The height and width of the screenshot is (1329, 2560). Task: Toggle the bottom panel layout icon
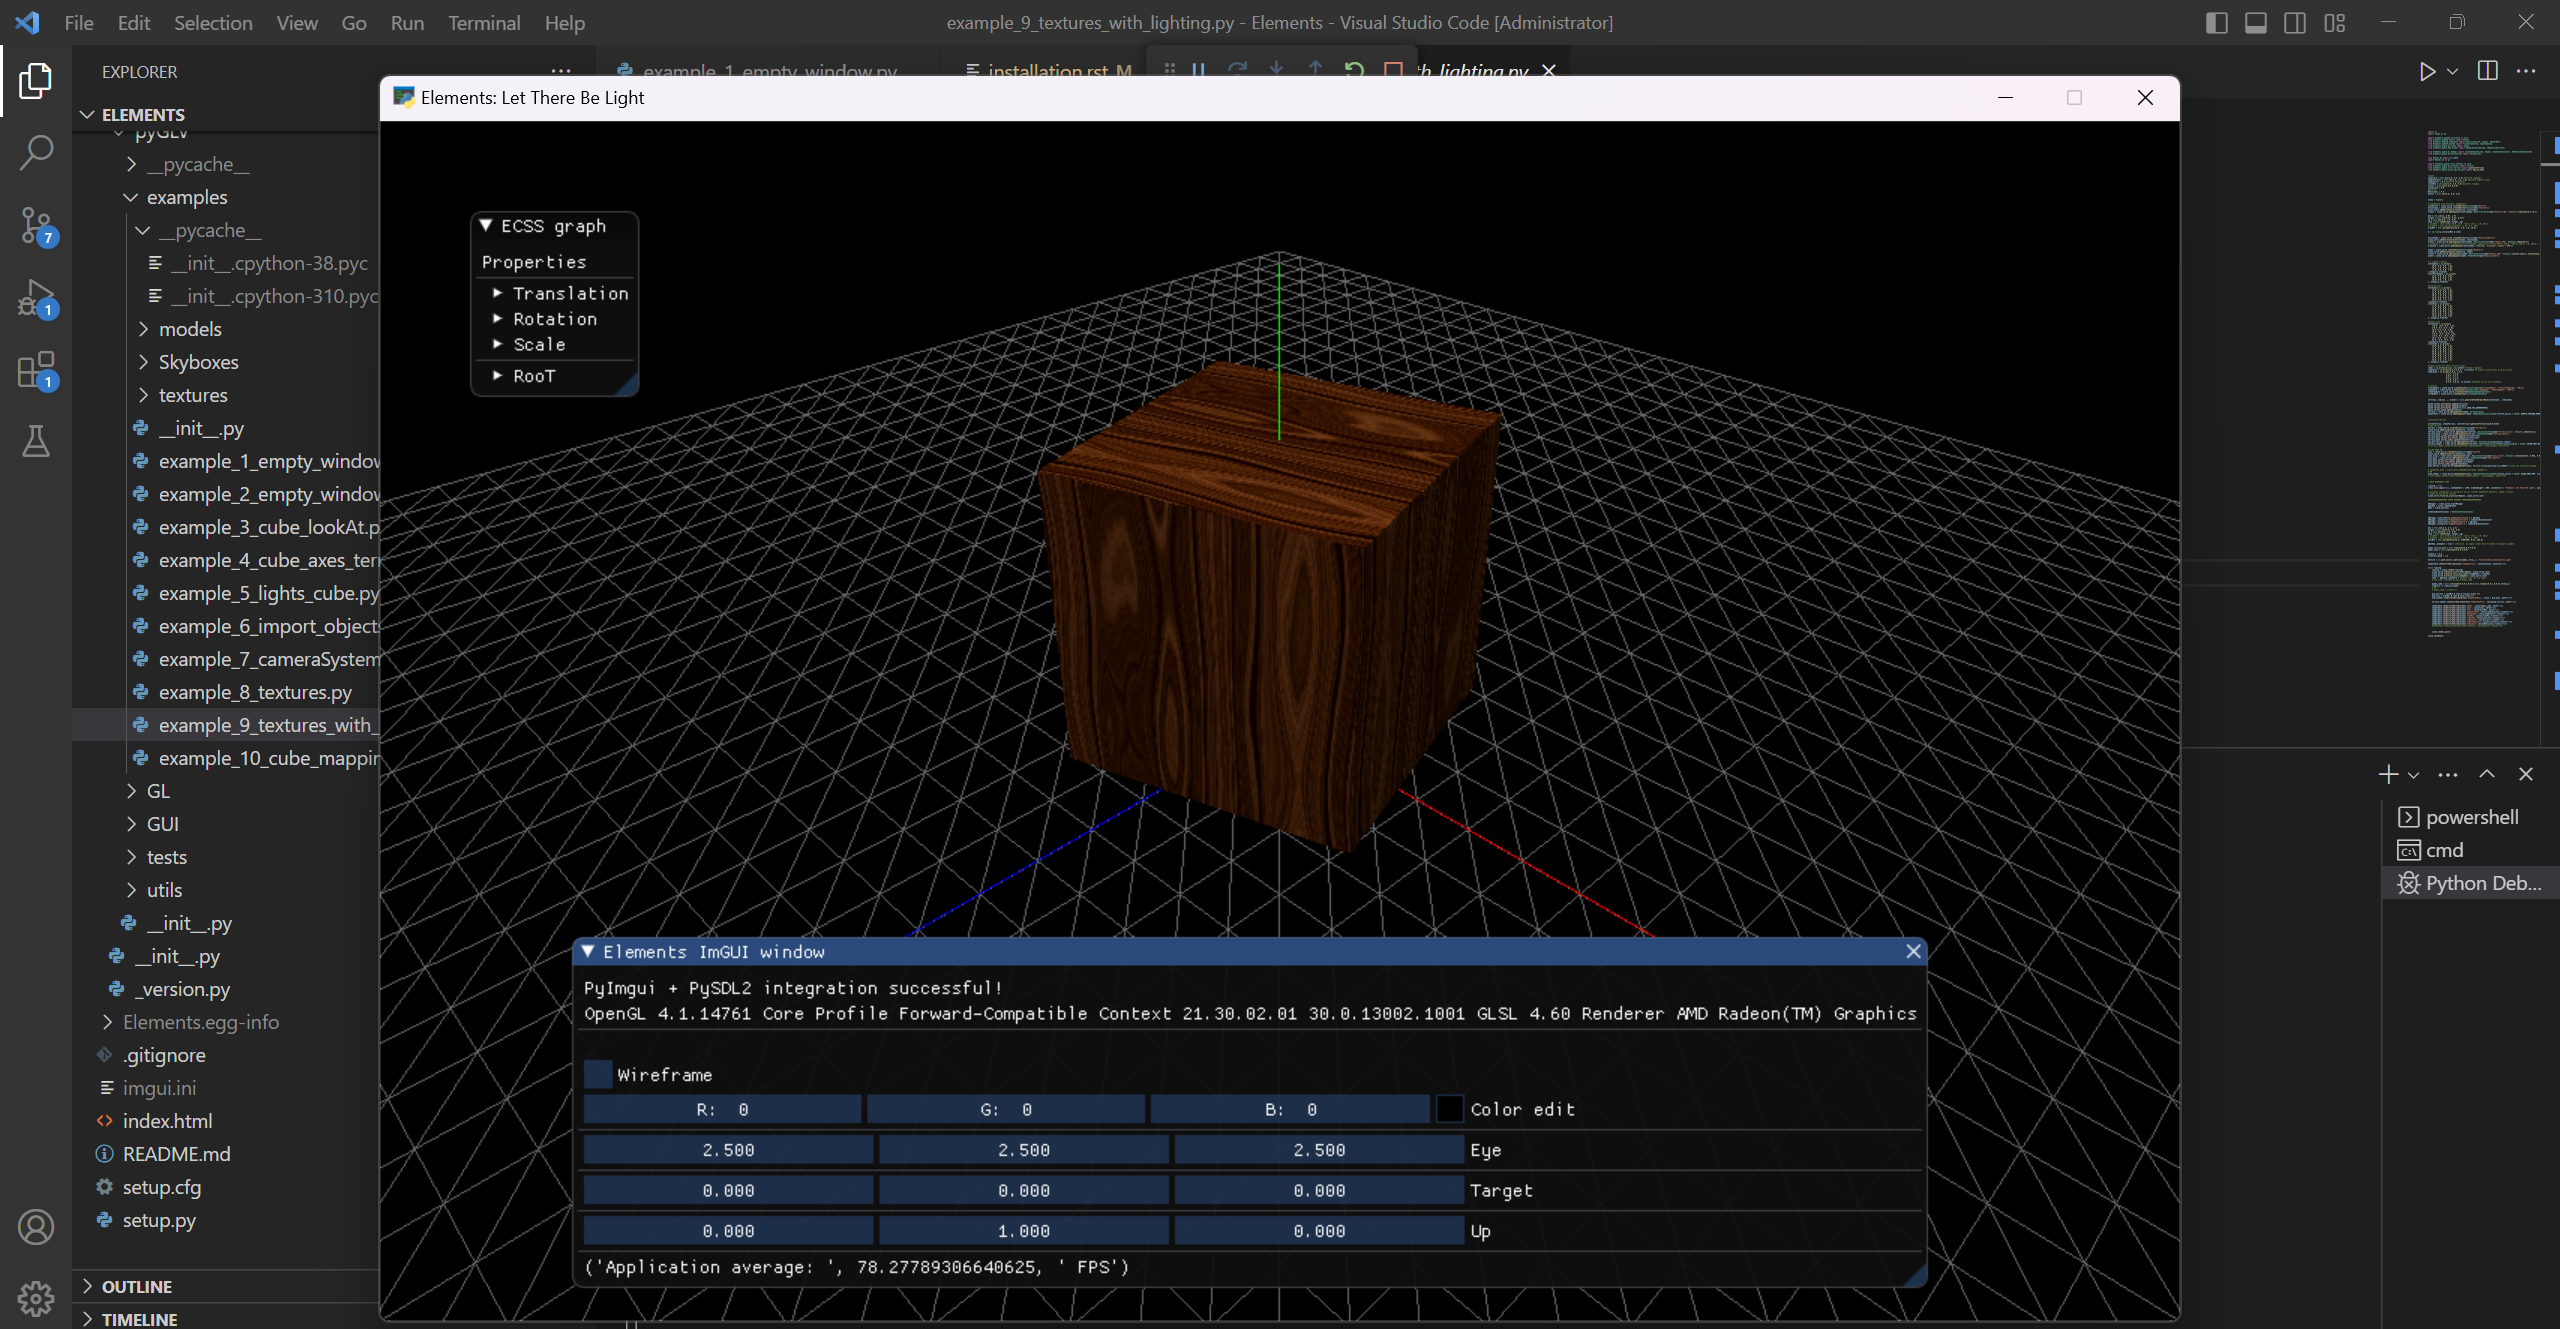click(2255, 22)
